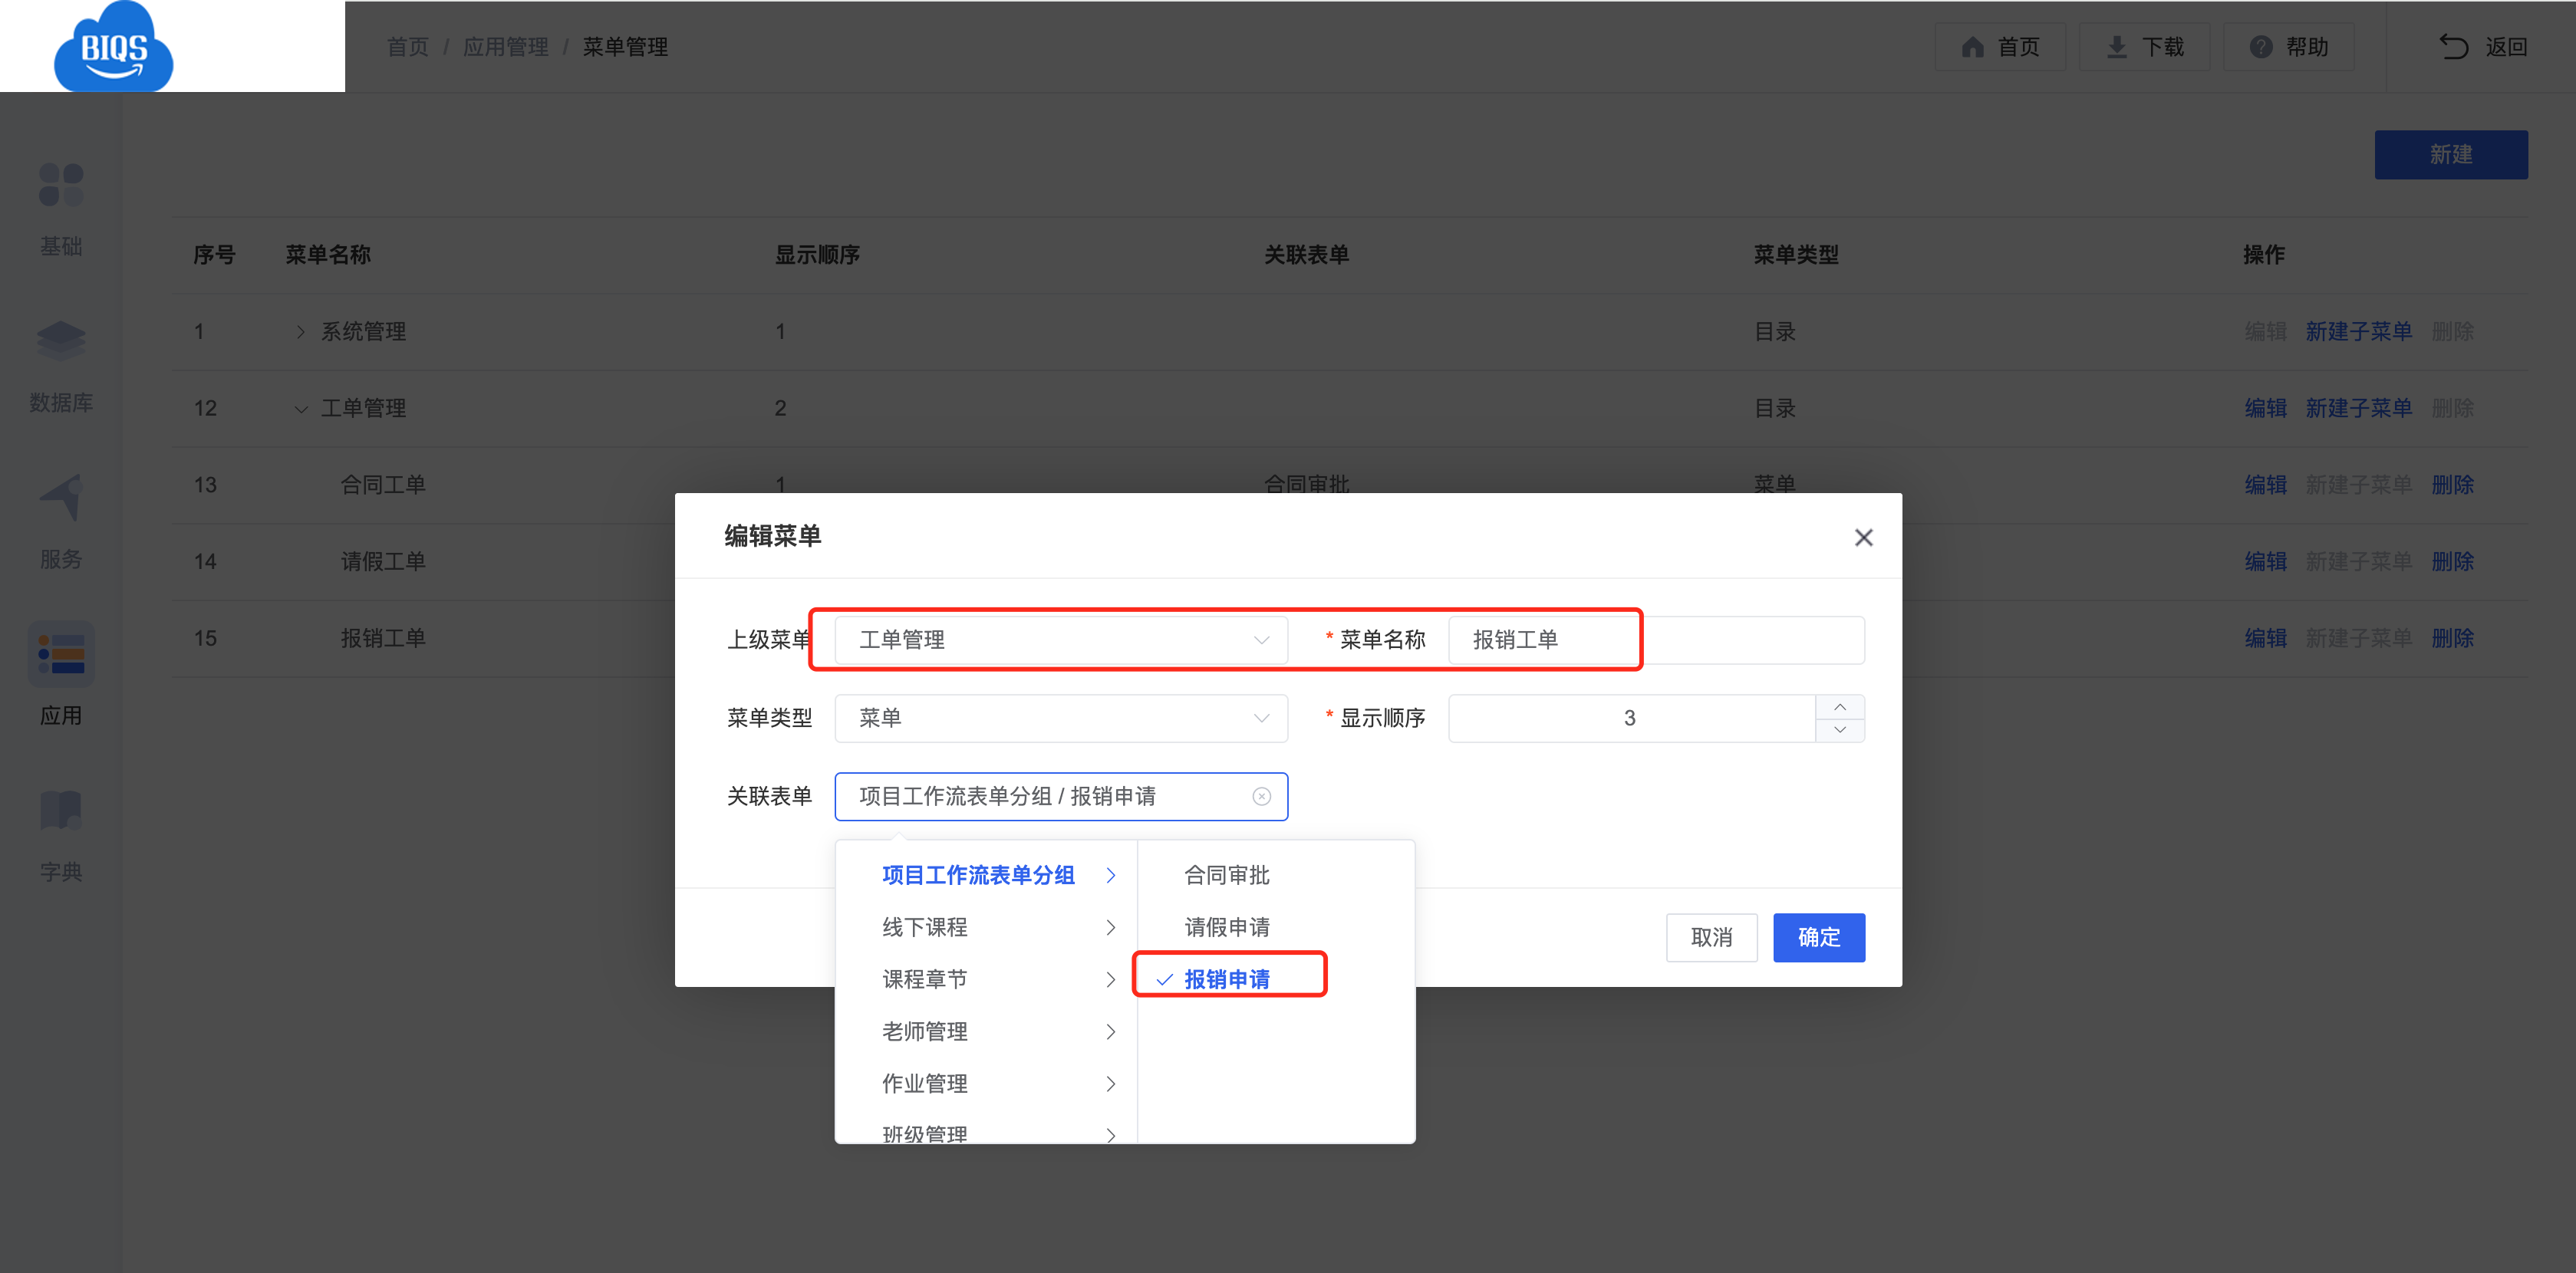
Task: Click the 关联表单 column header
Action: (1306, 255)
